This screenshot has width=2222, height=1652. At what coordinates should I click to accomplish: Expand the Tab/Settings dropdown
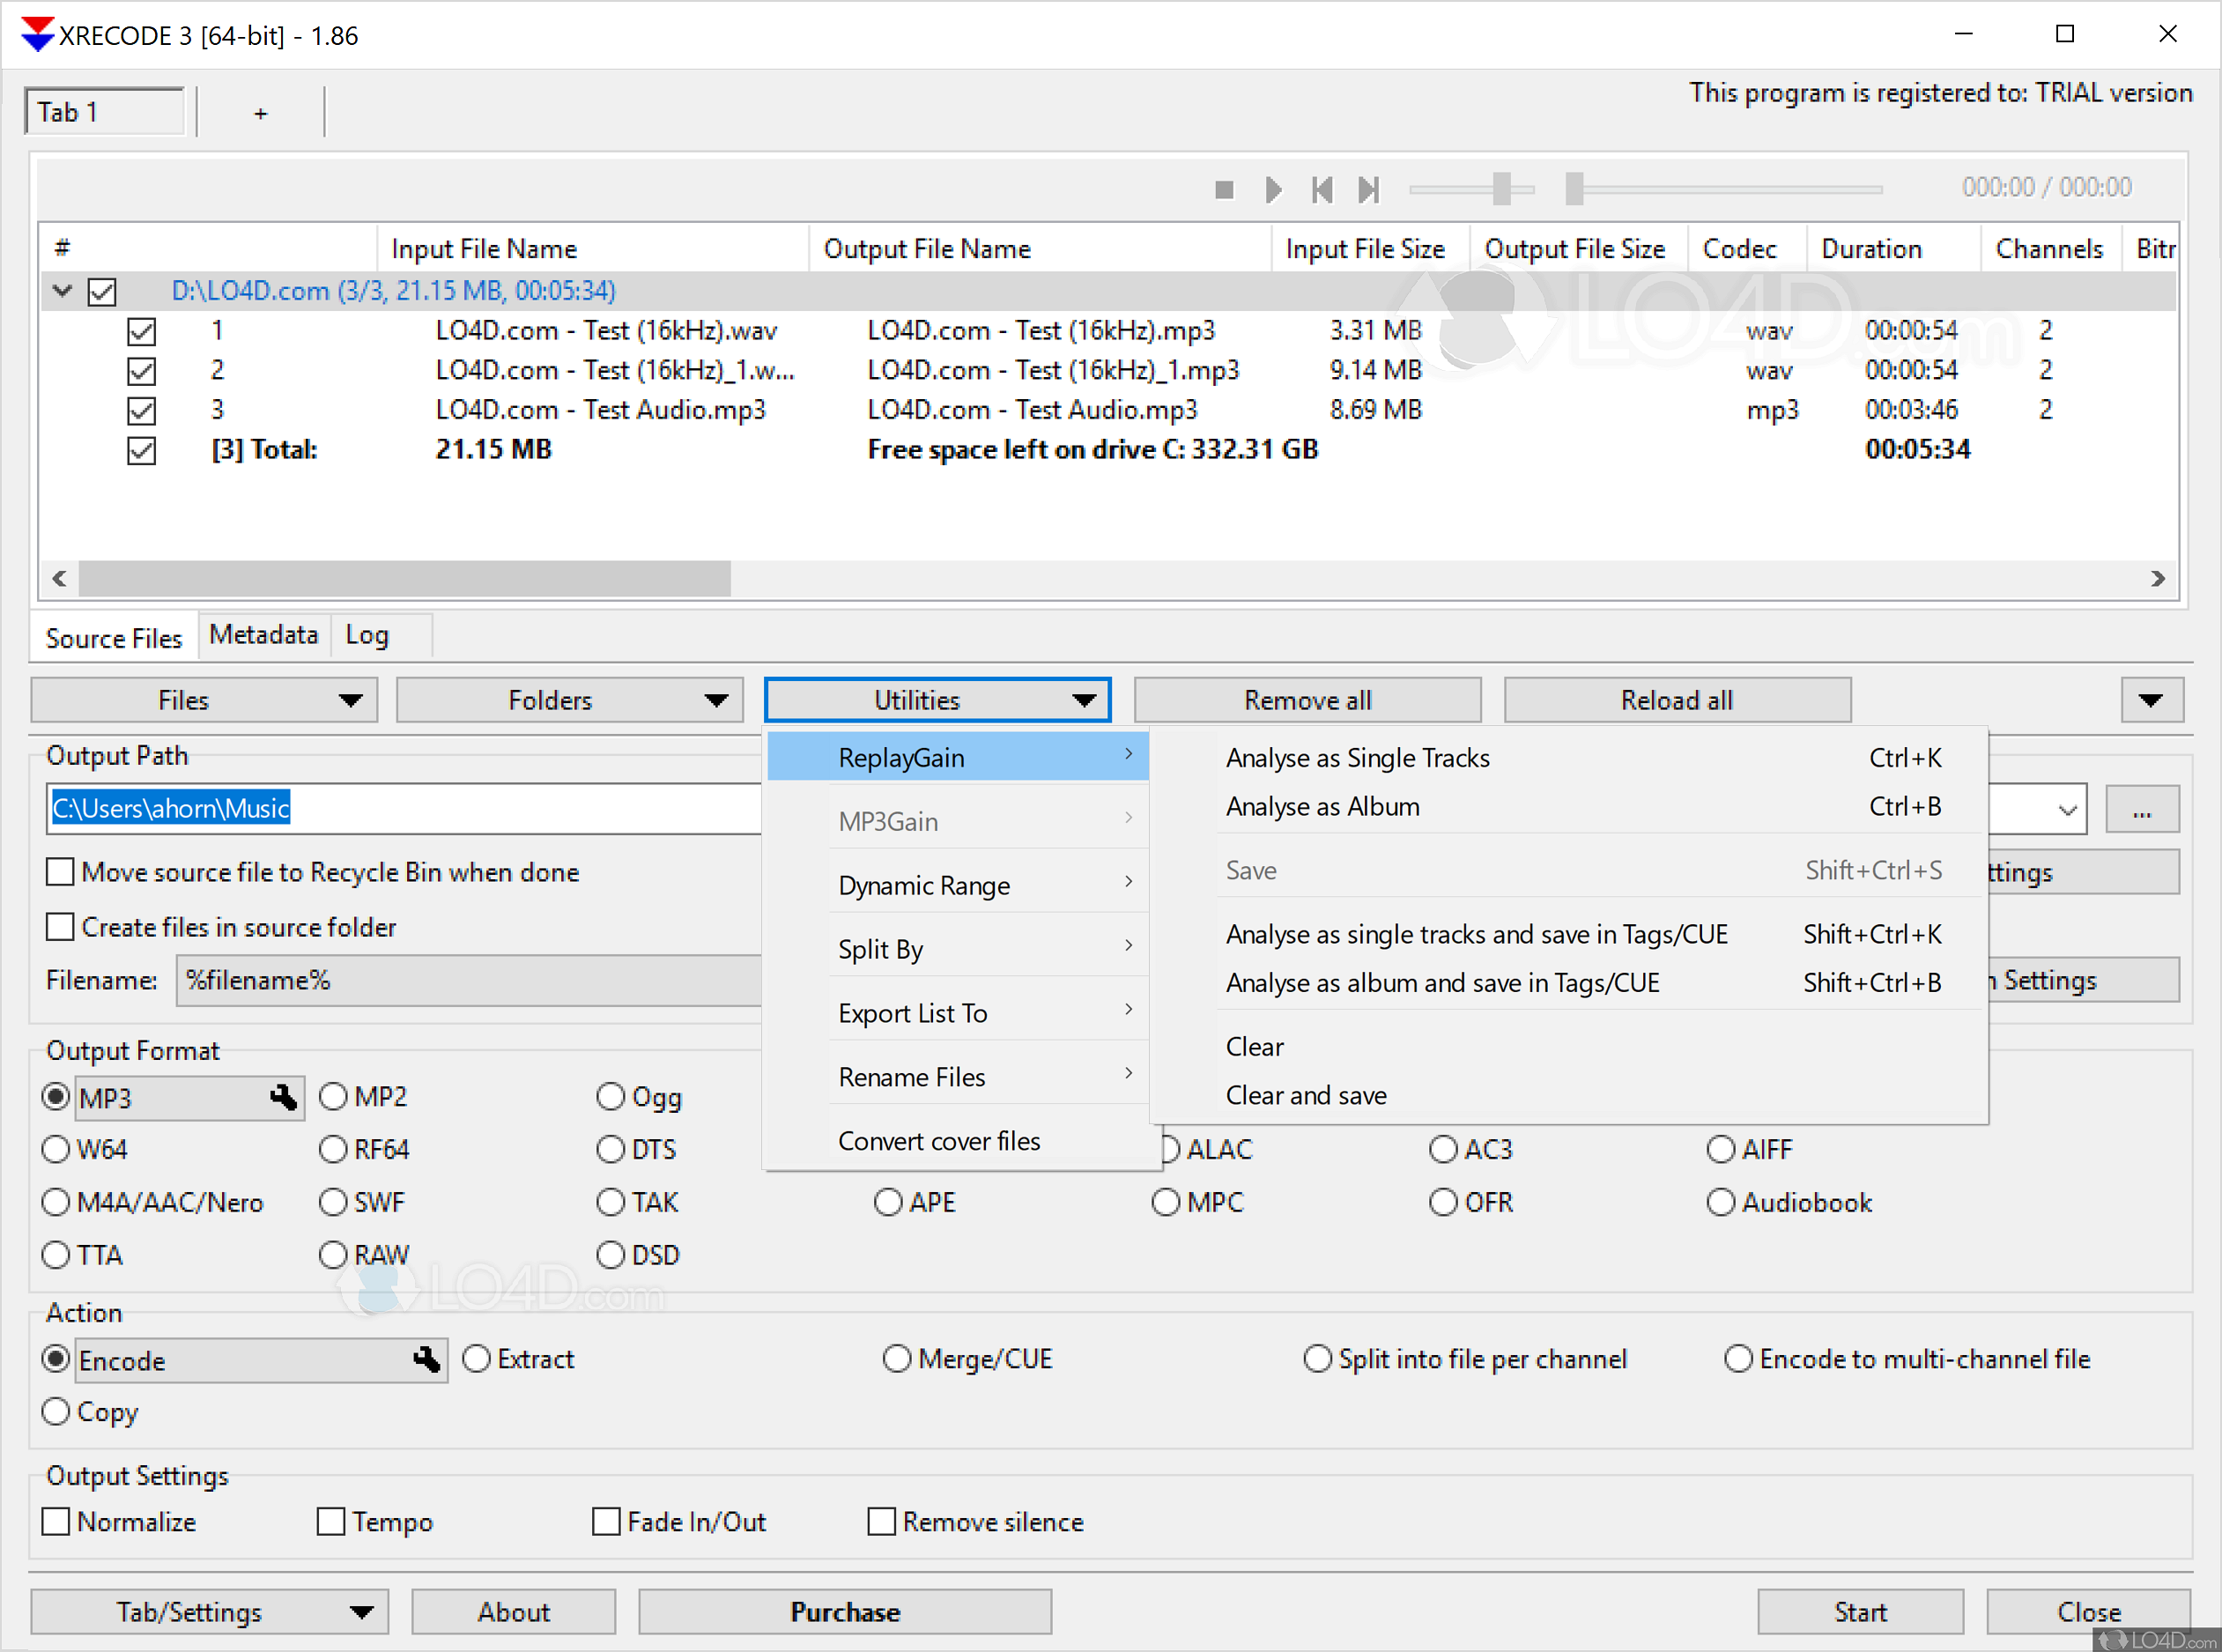(209, 1612)
